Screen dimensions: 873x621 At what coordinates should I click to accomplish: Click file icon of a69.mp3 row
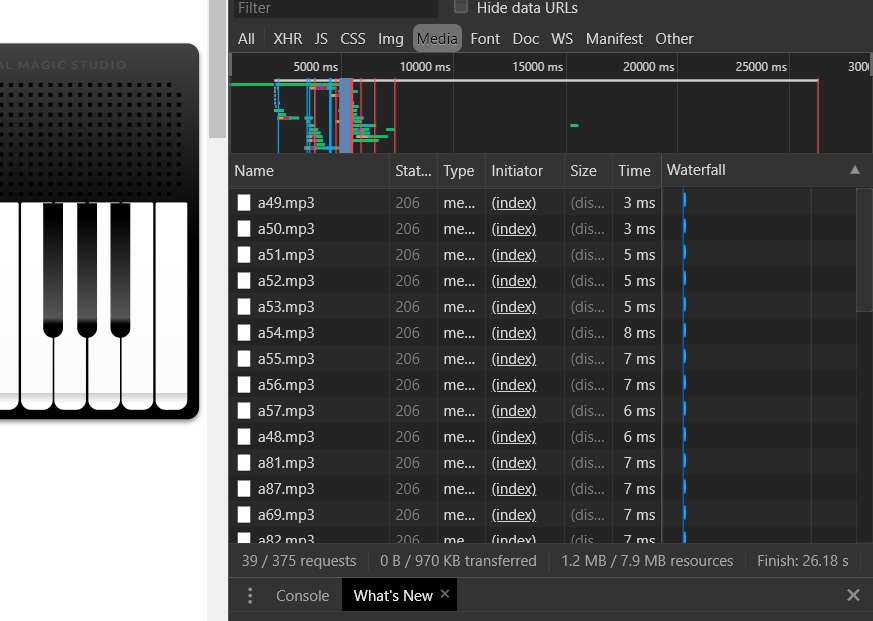point(244,515)
